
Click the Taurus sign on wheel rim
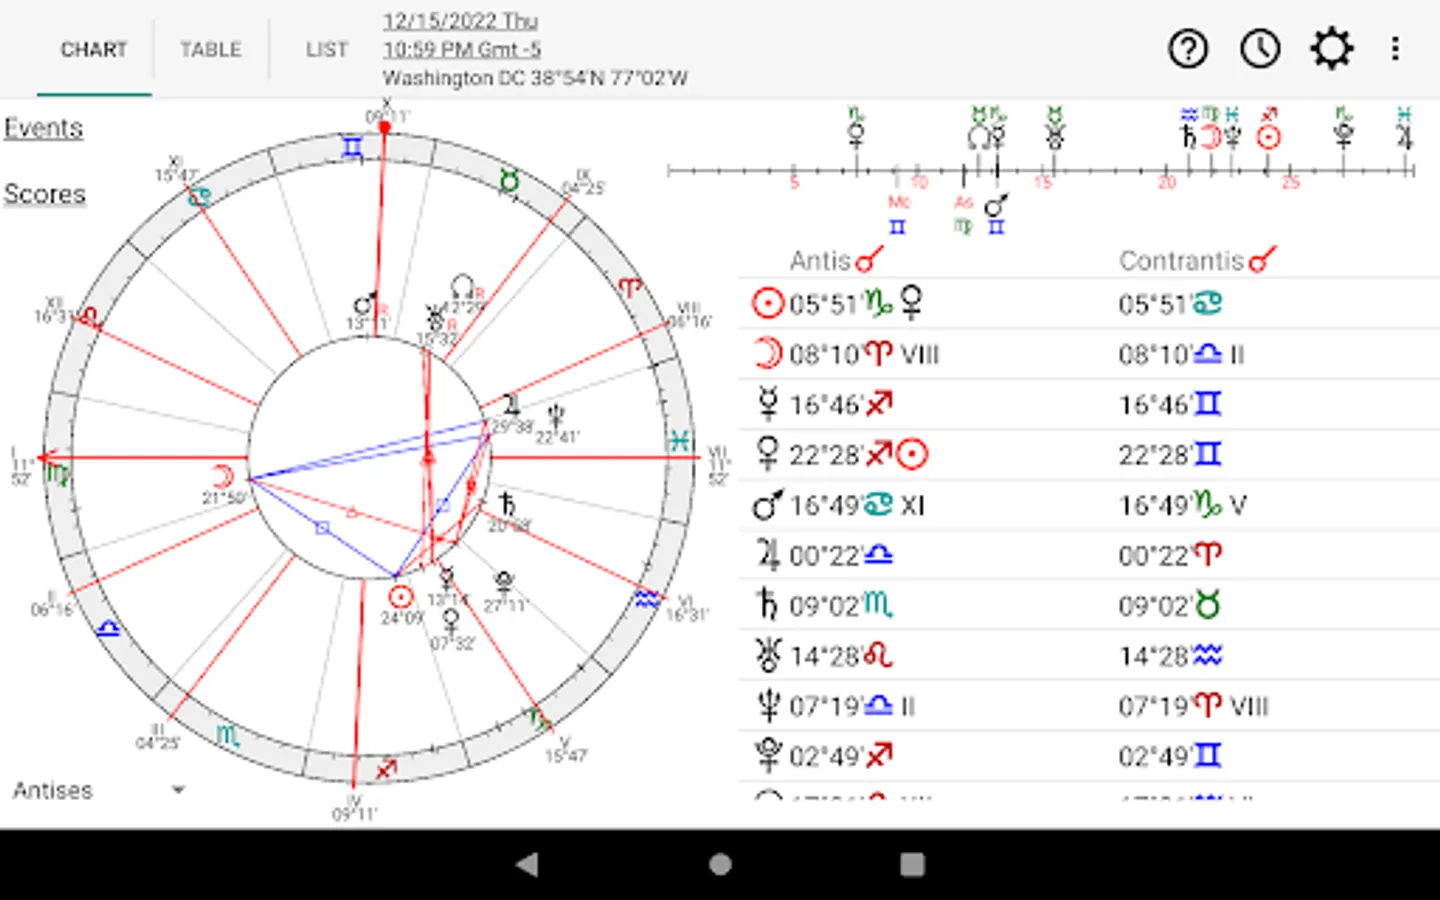coord(509,181)
